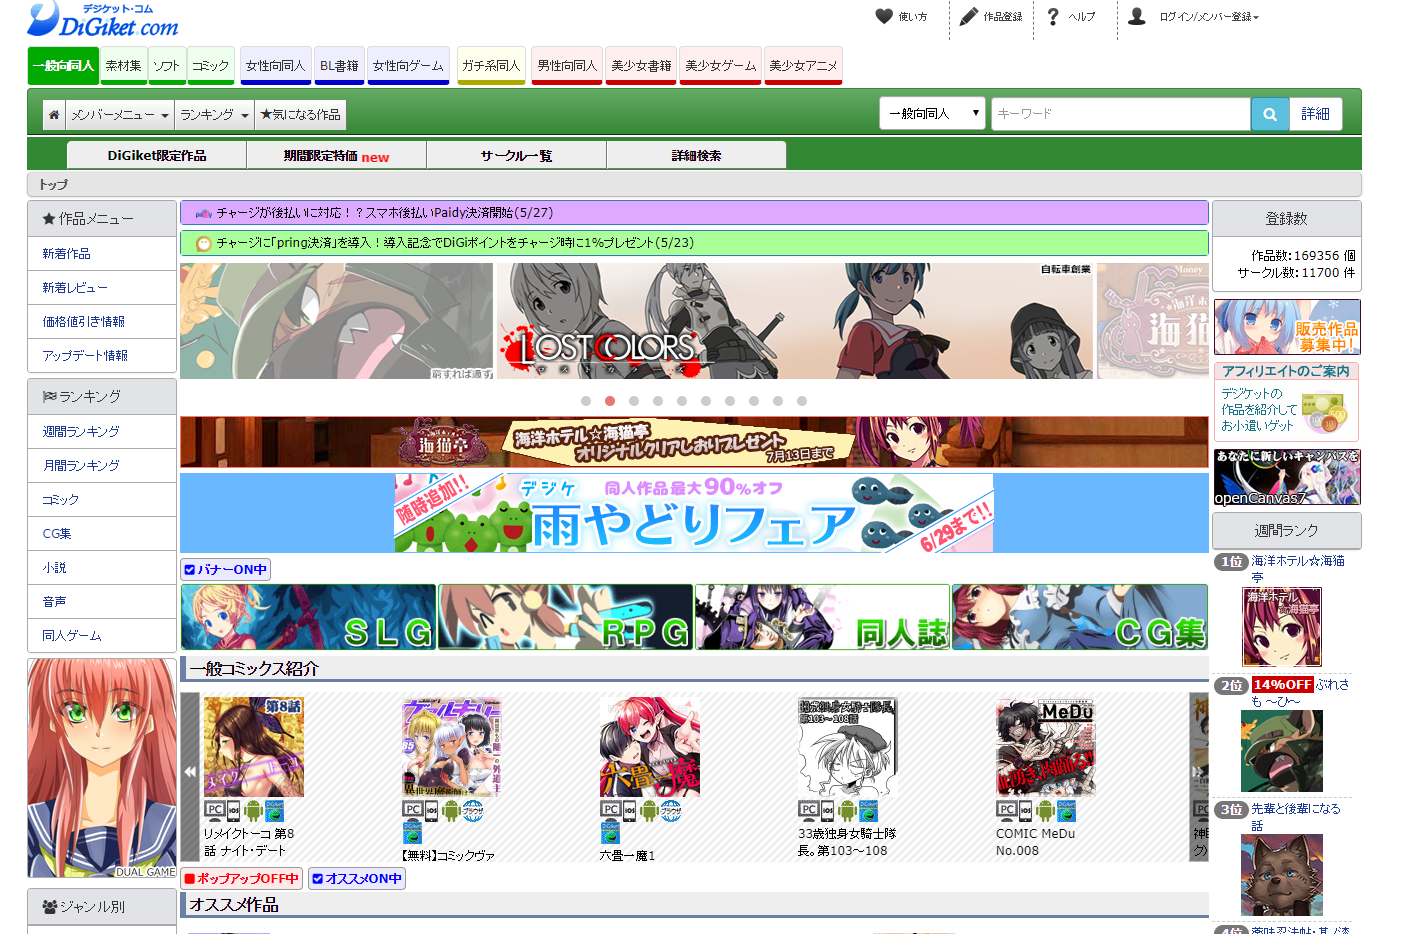Select the last carousel dot
This screenshot has height=934, width=1427.
(x=802, y=401)
